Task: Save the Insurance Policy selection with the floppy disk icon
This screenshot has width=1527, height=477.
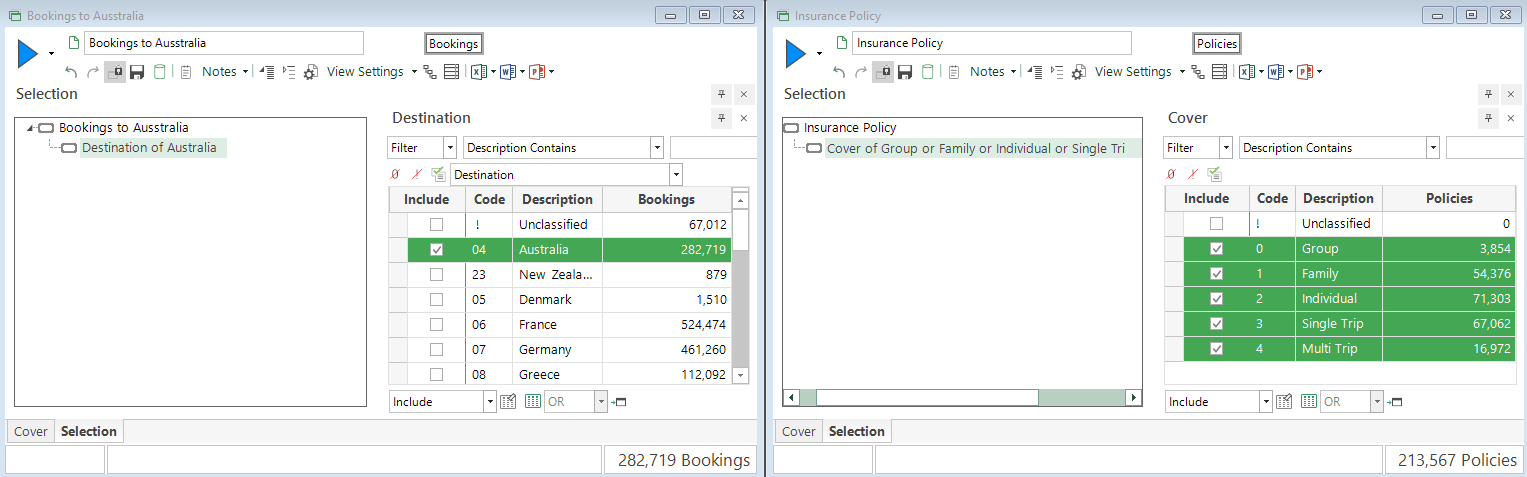Action: point(905,72)
